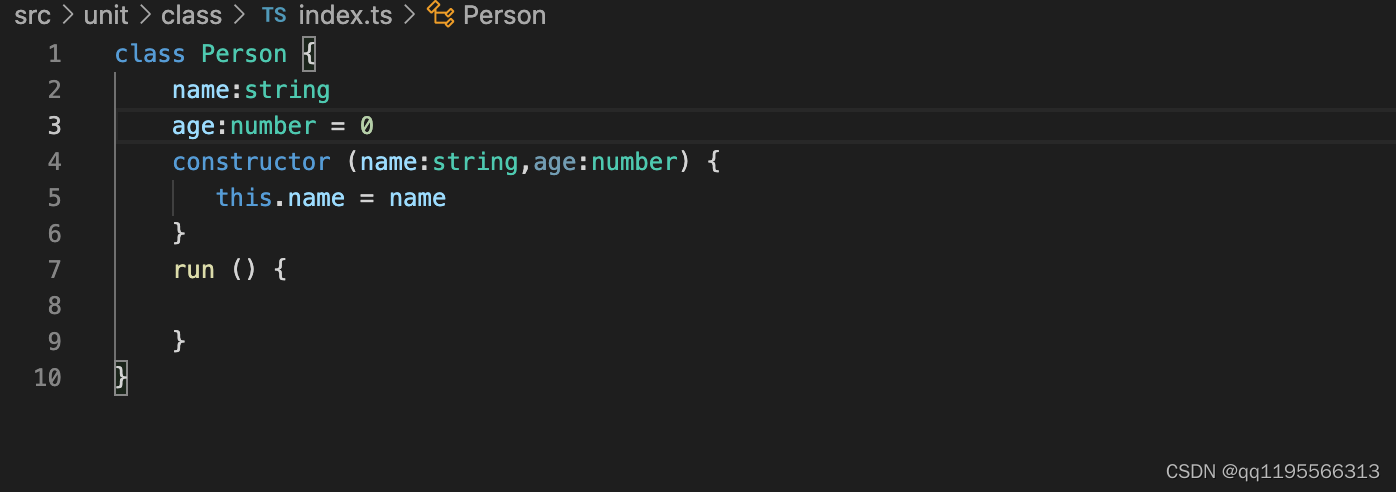Select the unit breadcrumb segment
Image resolution: width=1396 pixels, height=492 pixels.
point(106,16)
